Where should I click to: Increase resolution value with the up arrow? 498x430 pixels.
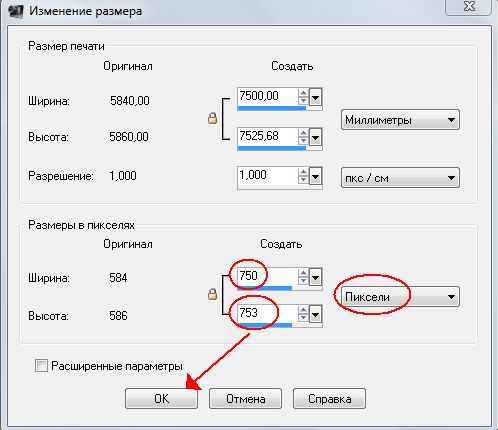click(x=303, y=172)
